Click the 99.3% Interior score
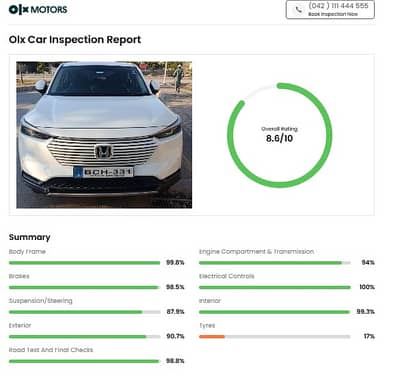The image size is (400, 376). [366, 312]
